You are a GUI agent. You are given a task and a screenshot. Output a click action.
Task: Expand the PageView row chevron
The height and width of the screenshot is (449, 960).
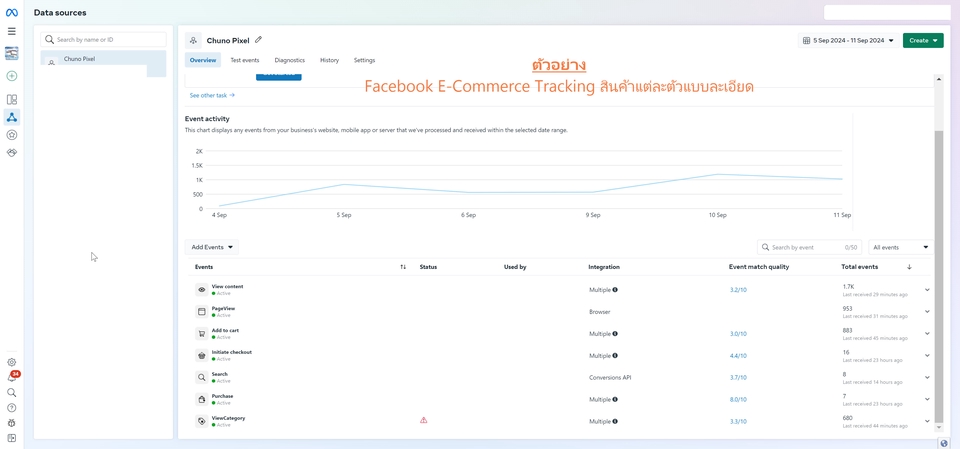pos(927,312)
